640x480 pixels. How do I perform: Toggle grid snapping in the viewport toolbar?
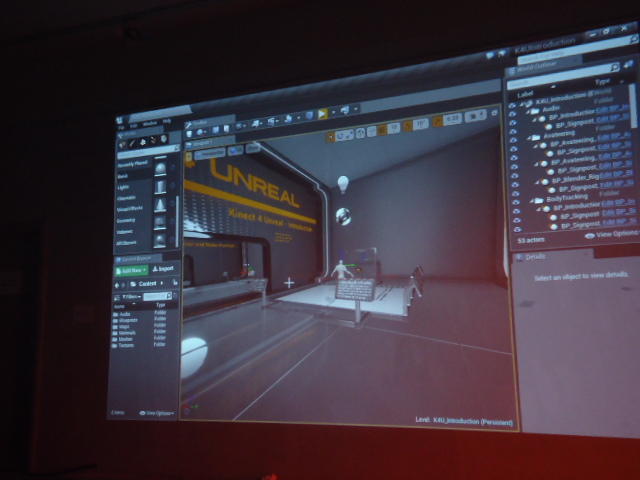(x=382, y=130)
